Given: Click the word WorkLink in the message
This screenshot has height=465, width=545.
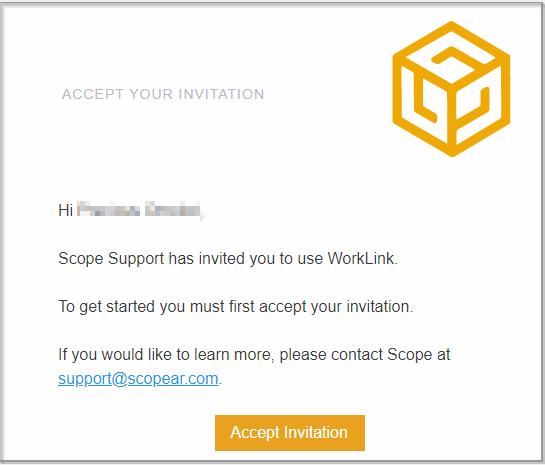Looking at the screenshot, I should (360, 259).
